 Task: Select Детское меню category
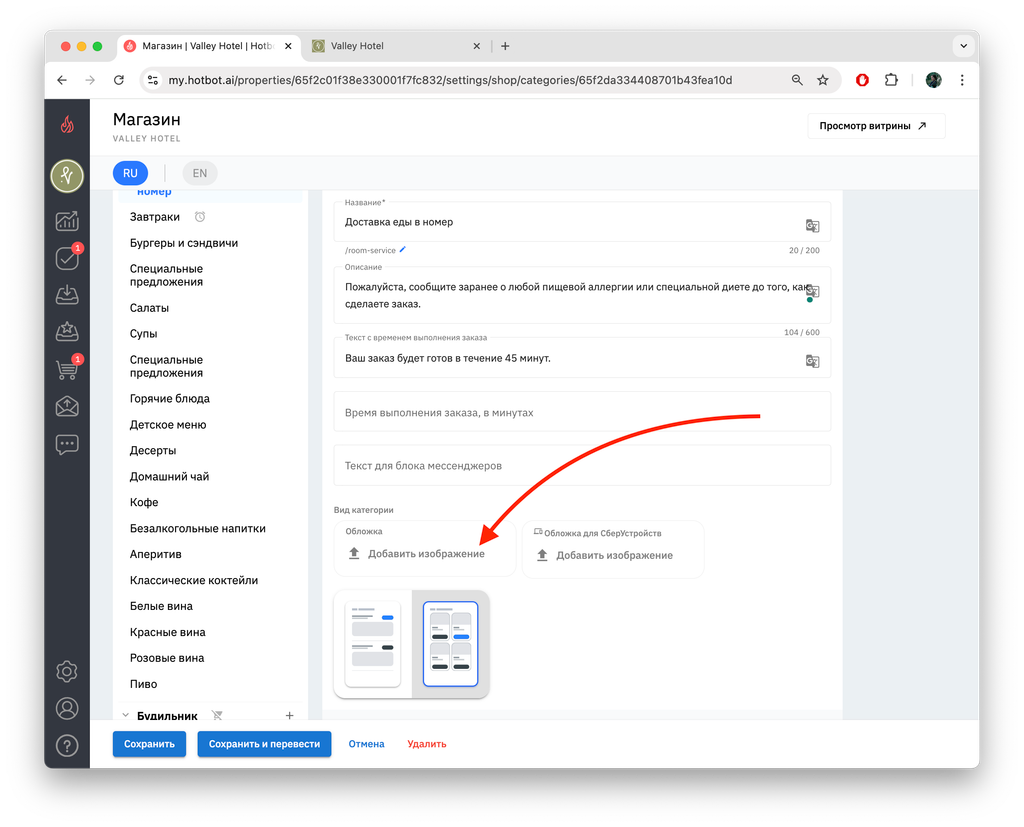(168, 425)
